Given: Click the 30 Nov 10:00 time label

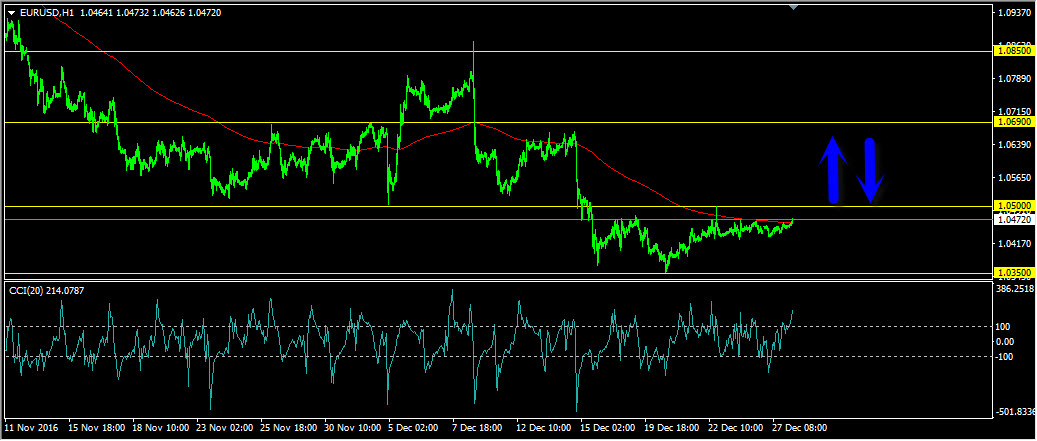Looking at the screenshot, I should click(352, 428).
